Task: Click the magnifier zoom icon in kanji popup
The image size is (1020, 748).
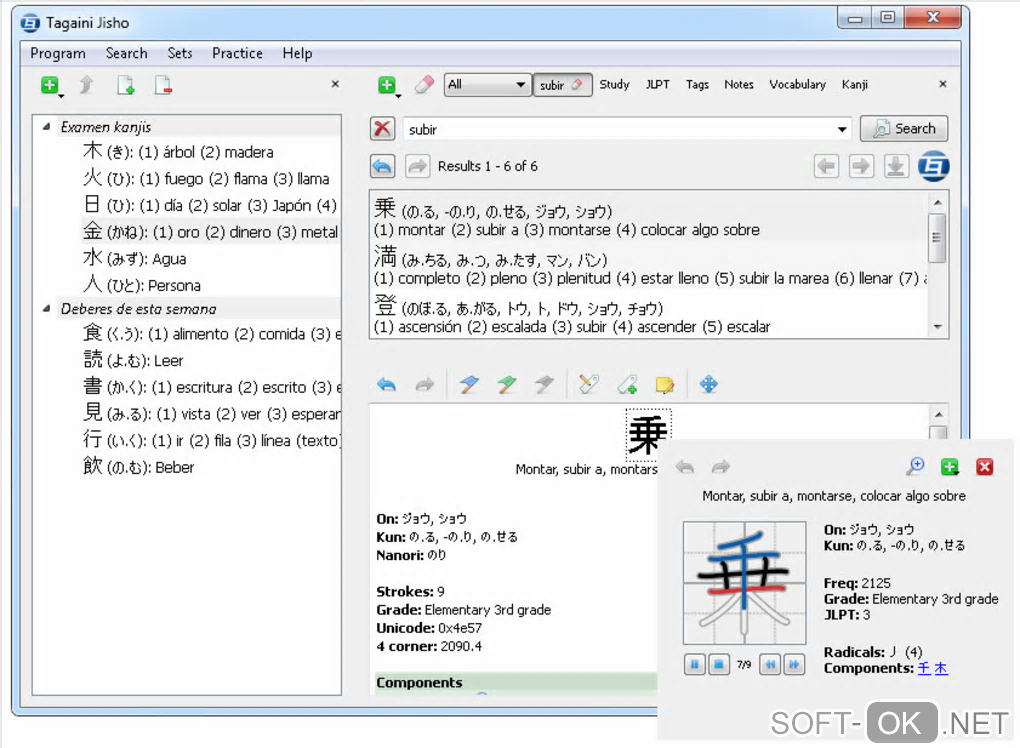Action: click(915, 466)
